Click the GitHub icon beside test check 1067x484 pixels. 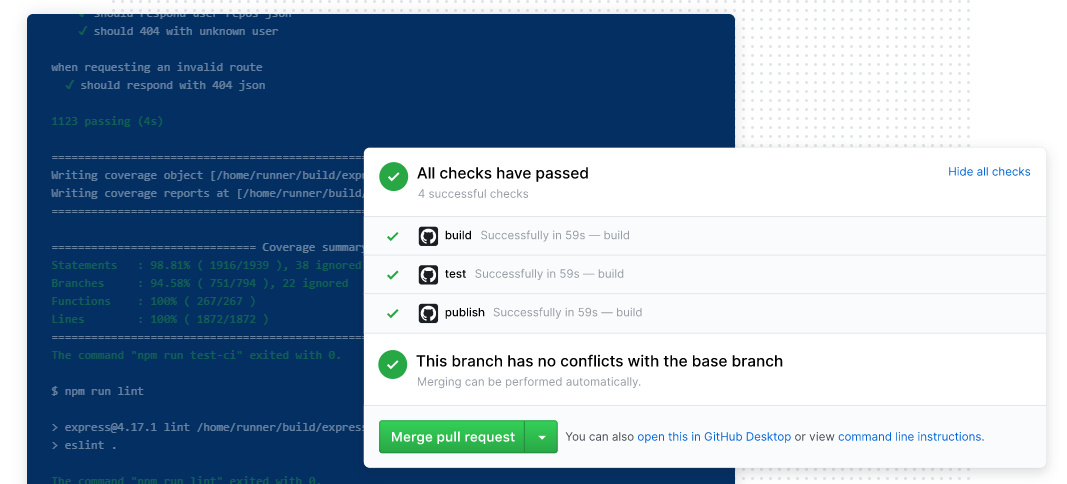[x=428, y=274]
